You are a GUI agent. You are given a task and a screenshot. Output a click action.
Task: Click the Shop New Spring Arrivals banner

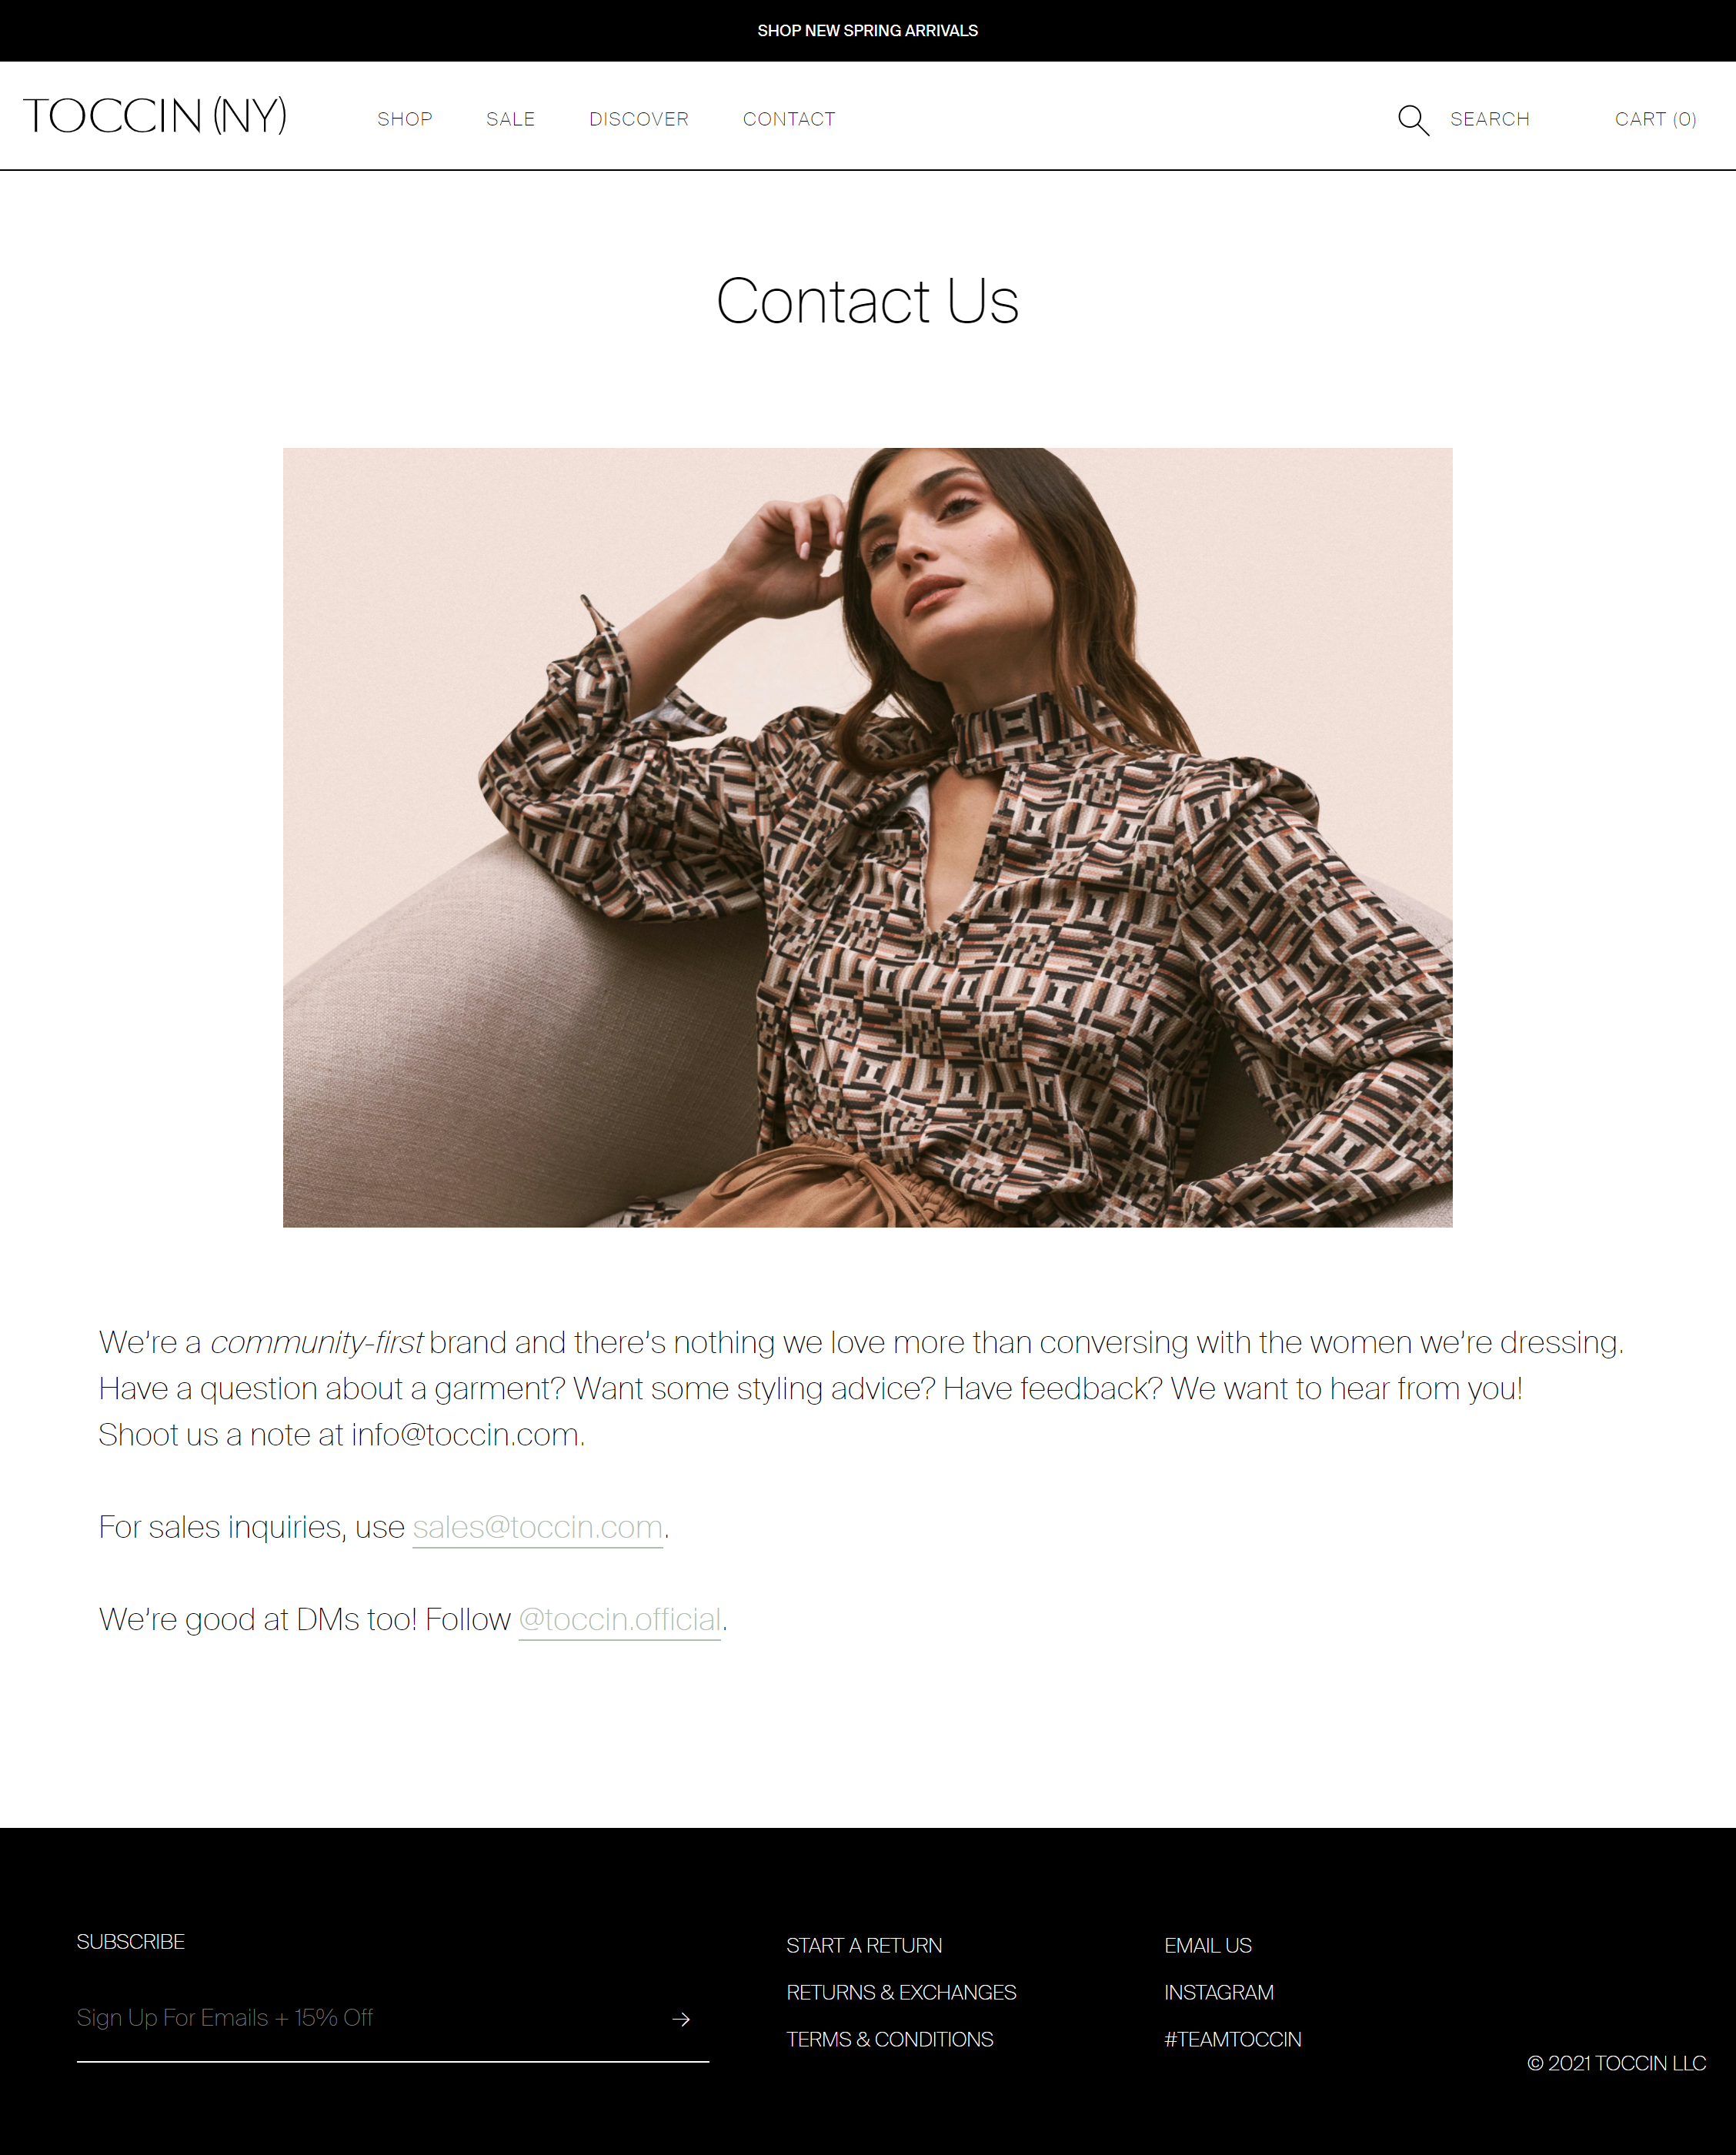click(x=868, y=31)
